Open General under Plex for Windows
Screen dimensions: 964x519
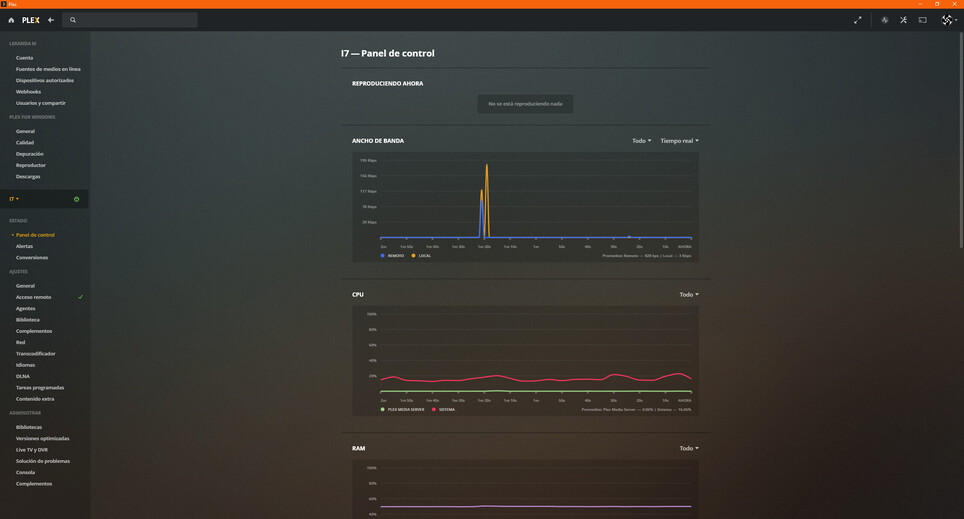25,131
